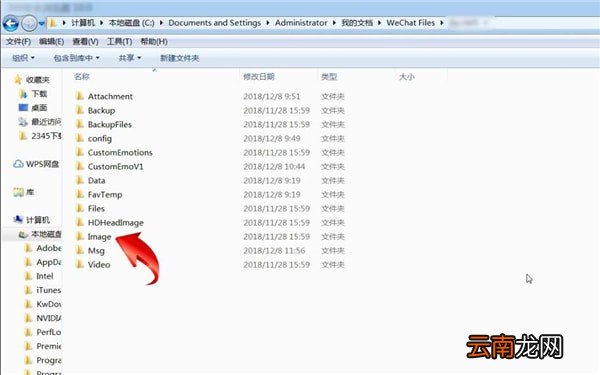Select the Image folder icon

[x=80, y=236]
